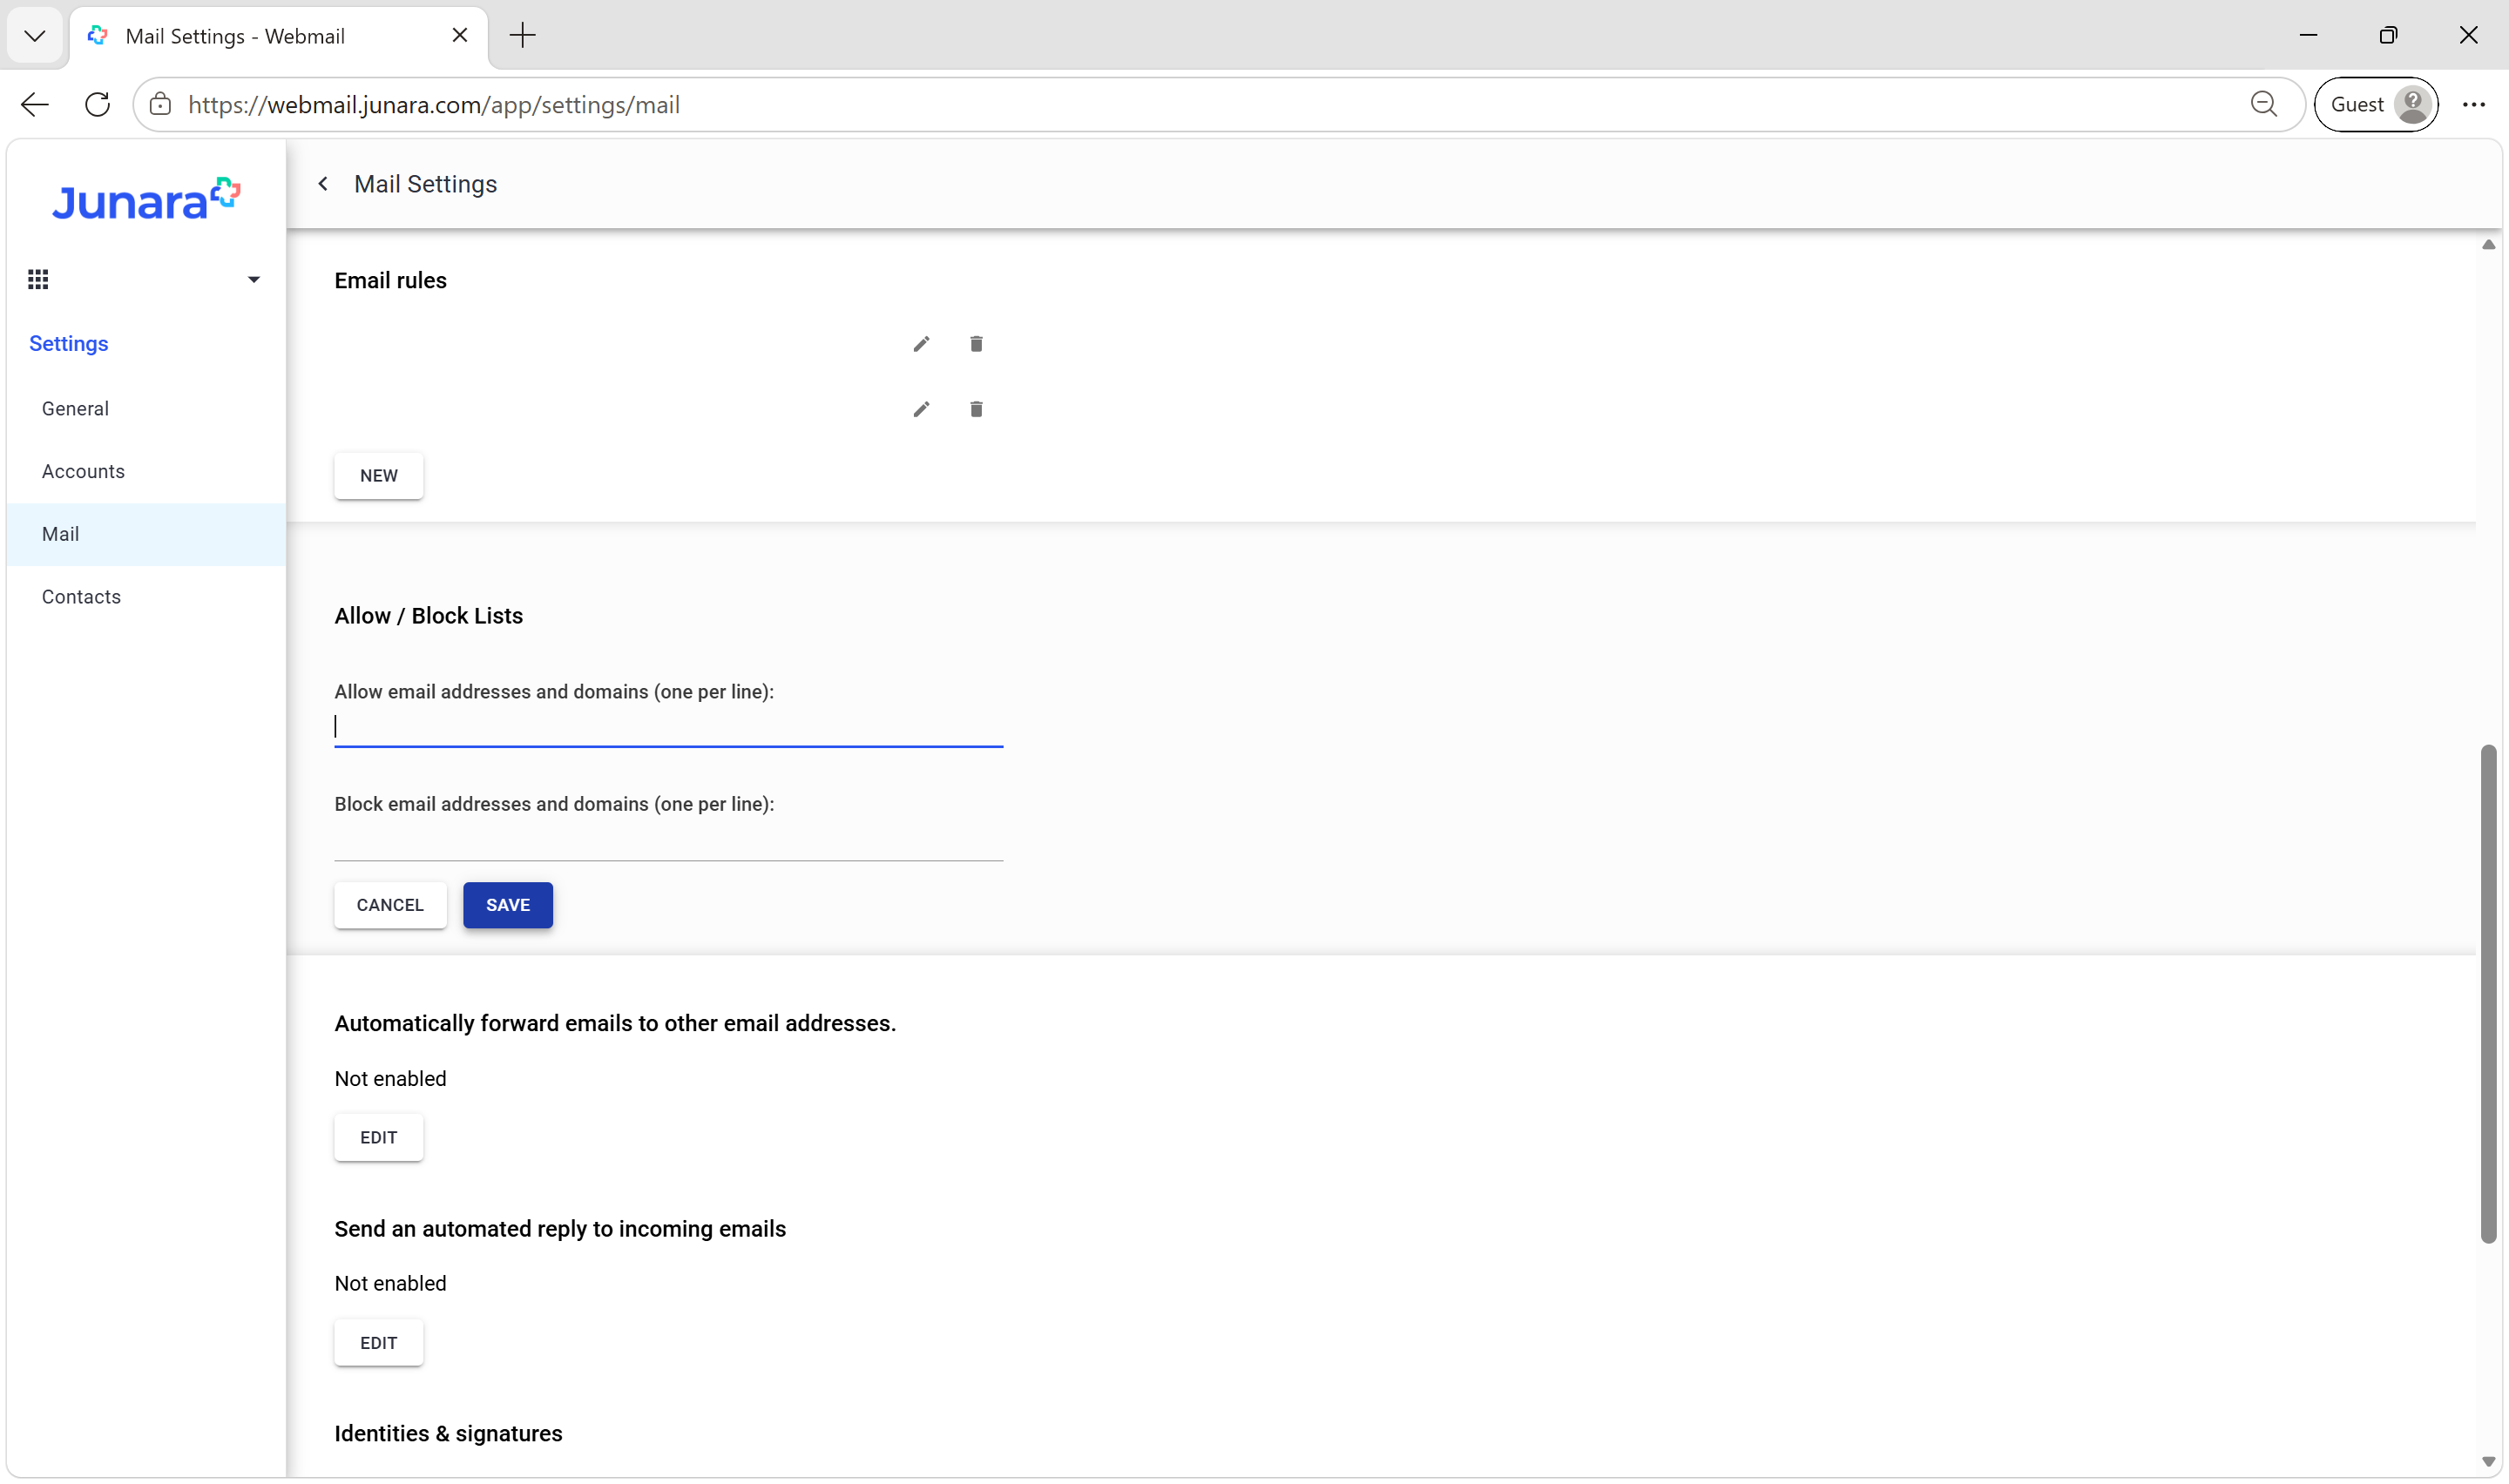
Task: Select Mail in the settings sidebar
Action: pyautogui.click(x=146, y=534)
